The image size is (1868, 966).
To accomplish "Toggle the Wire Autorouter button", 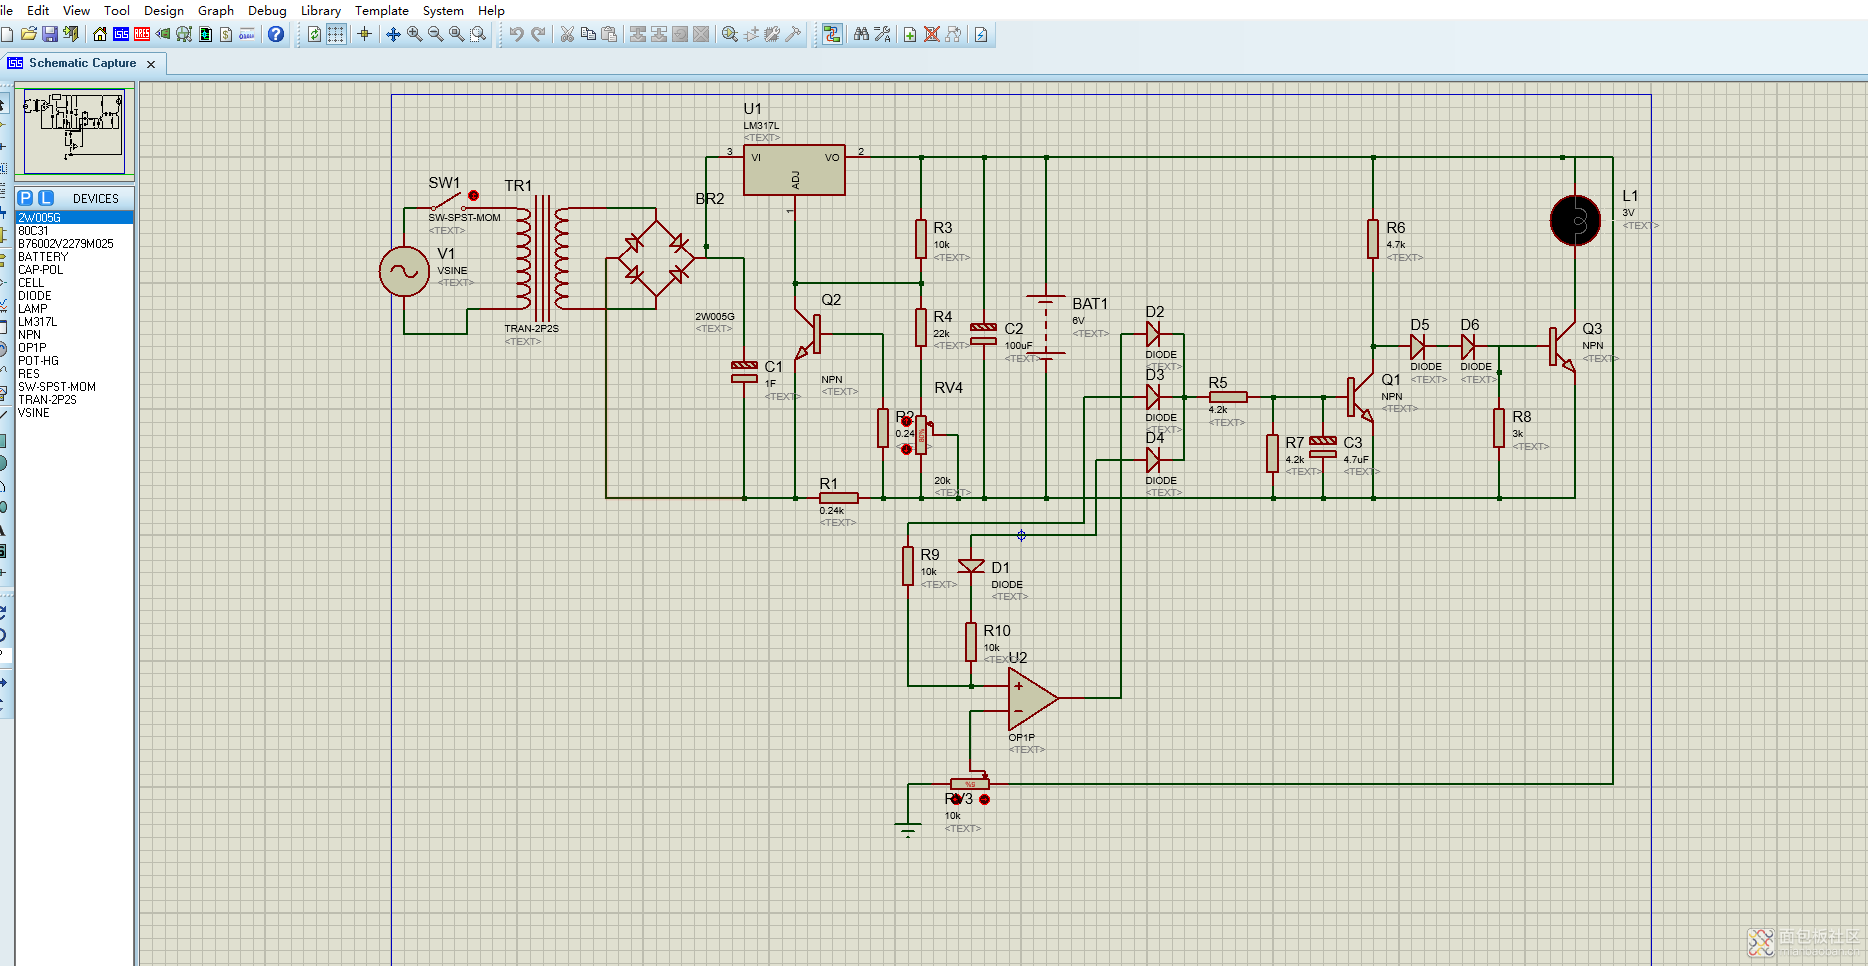I will click(832, 34).
